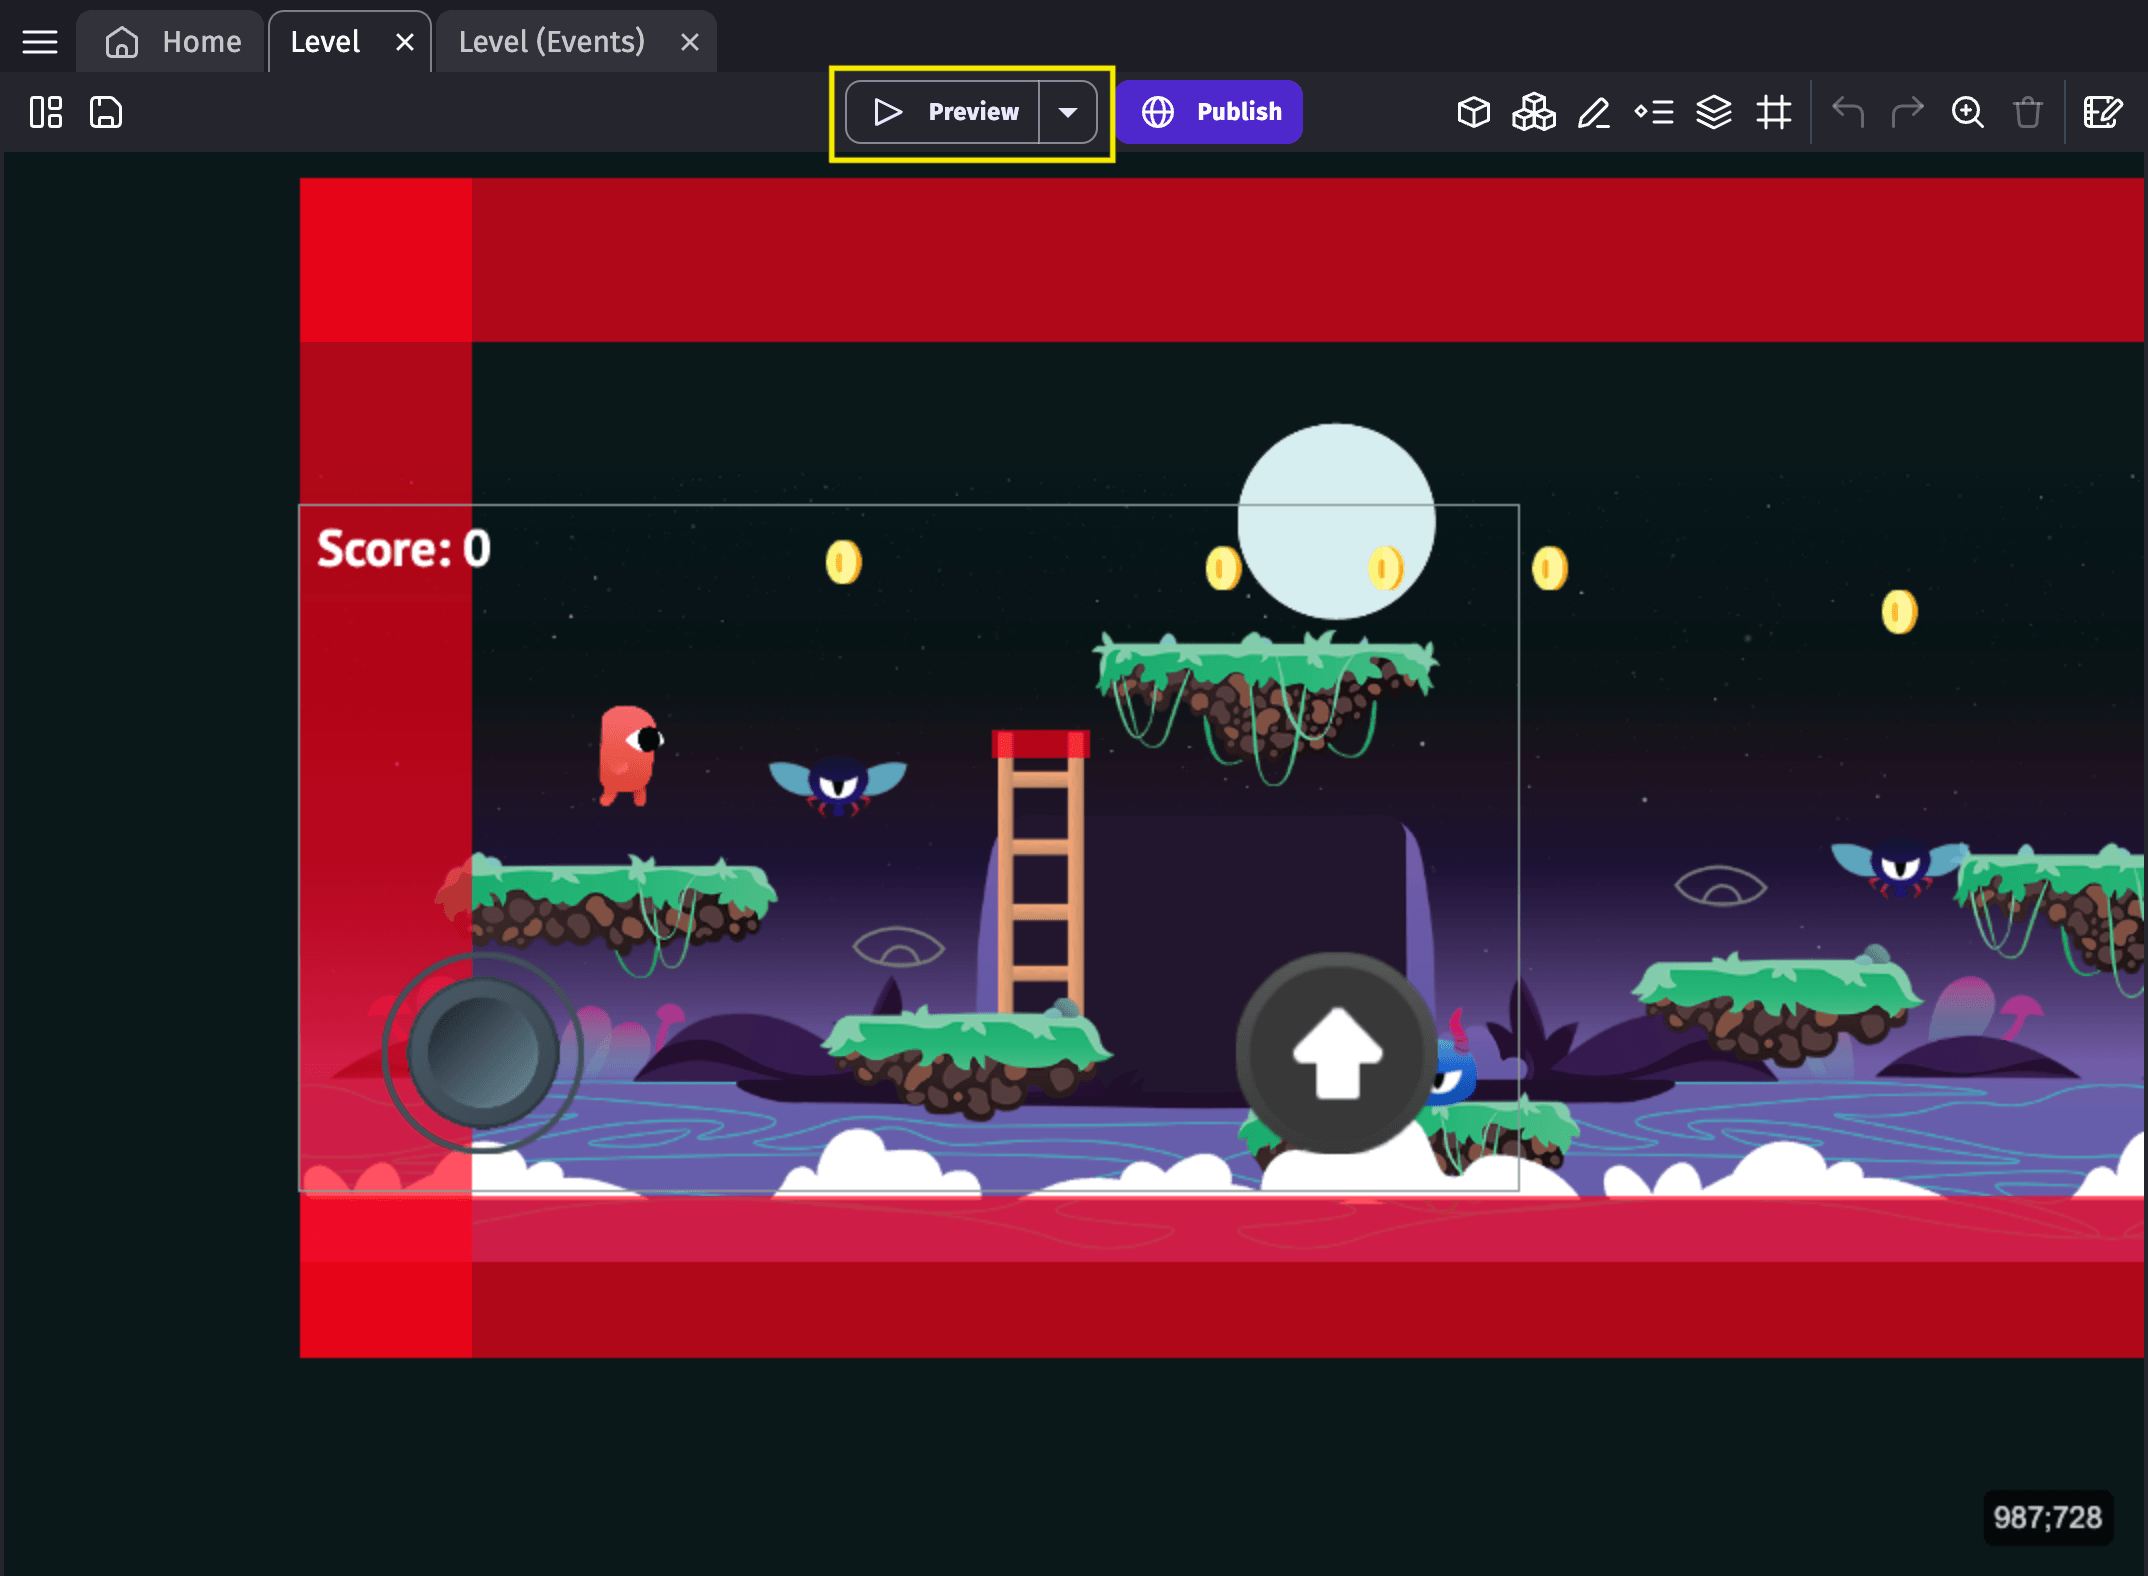Click the zoom magnifier icon

point(1967,112)
